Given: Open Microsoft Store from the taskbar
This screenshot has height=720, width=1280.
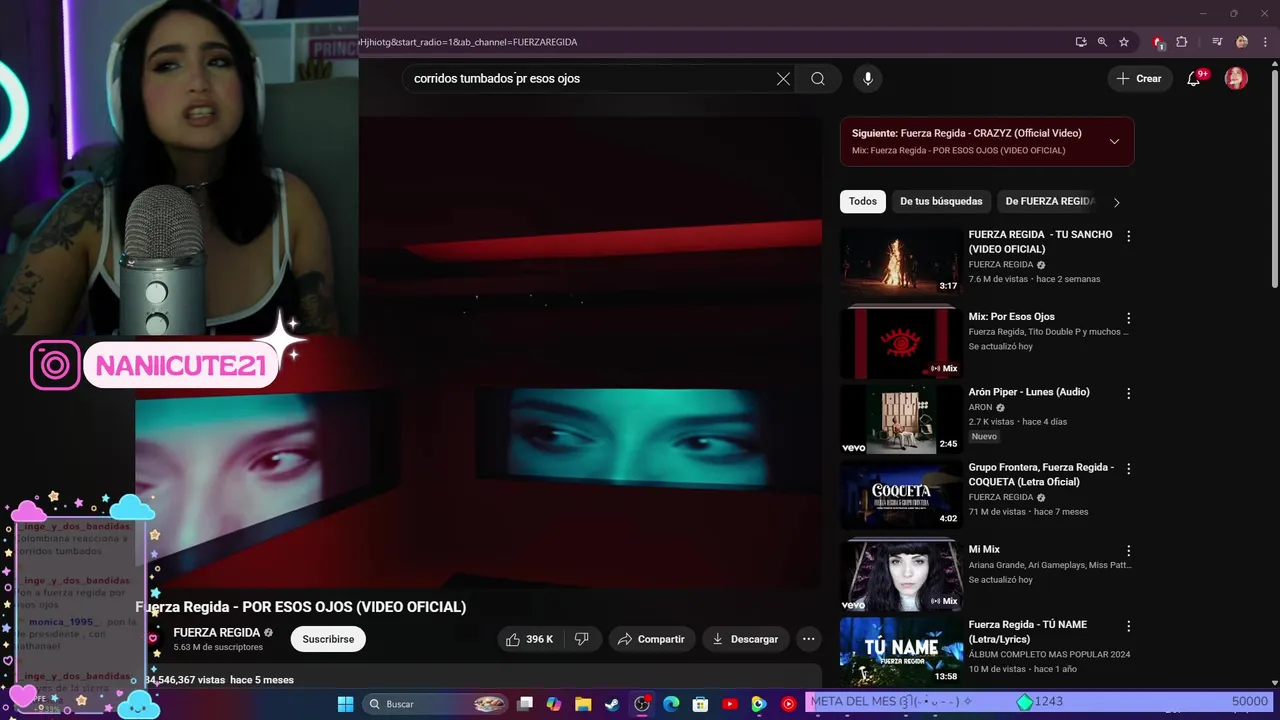Looking at the screenshot, I should (x=700, y=704).
